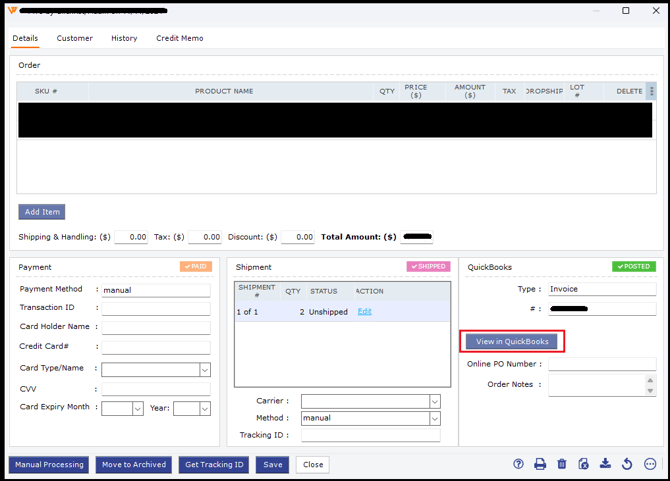This screenshot has height=481, width=670.
Task: Open the expiry Year dropdown
Action: tap(205, 408)
